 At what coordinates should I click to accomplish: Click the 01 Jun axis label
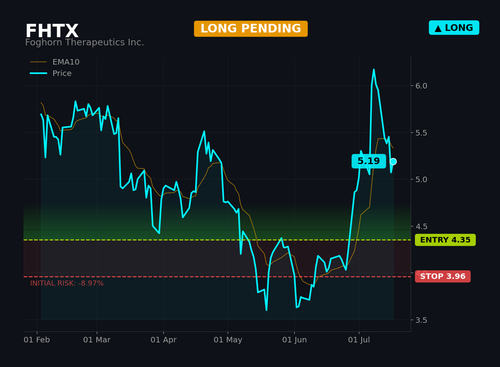(295, 340)
